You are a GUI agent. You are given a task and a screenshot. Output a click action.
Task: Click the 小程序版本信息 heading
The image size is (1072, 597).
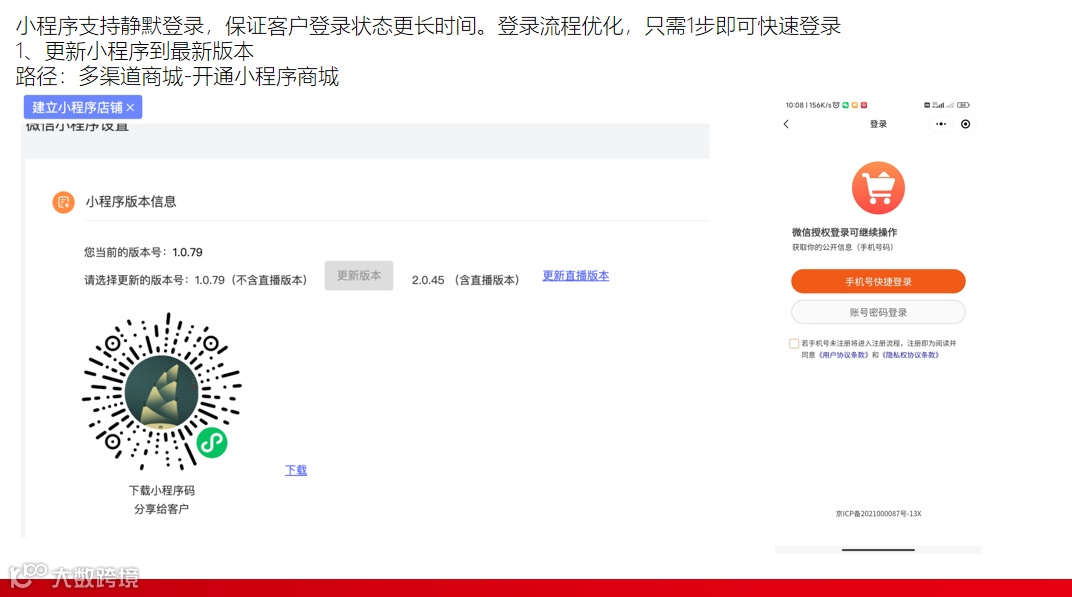[131, 202]
